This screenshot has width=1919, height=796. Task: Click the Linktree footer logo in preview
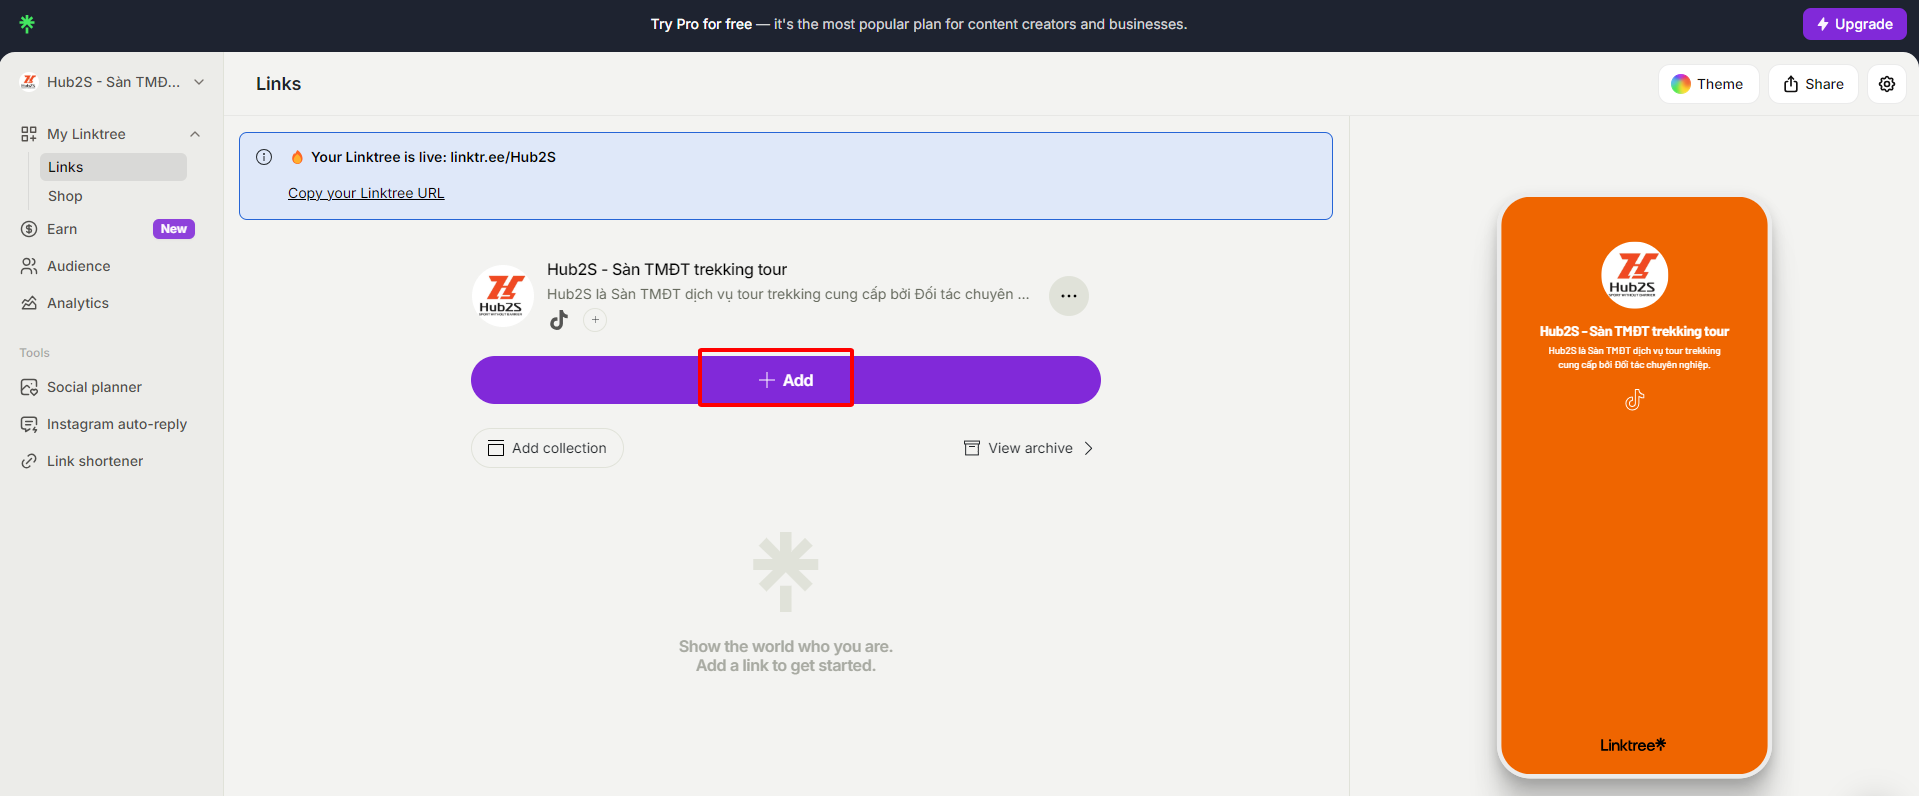(1633, 745)
